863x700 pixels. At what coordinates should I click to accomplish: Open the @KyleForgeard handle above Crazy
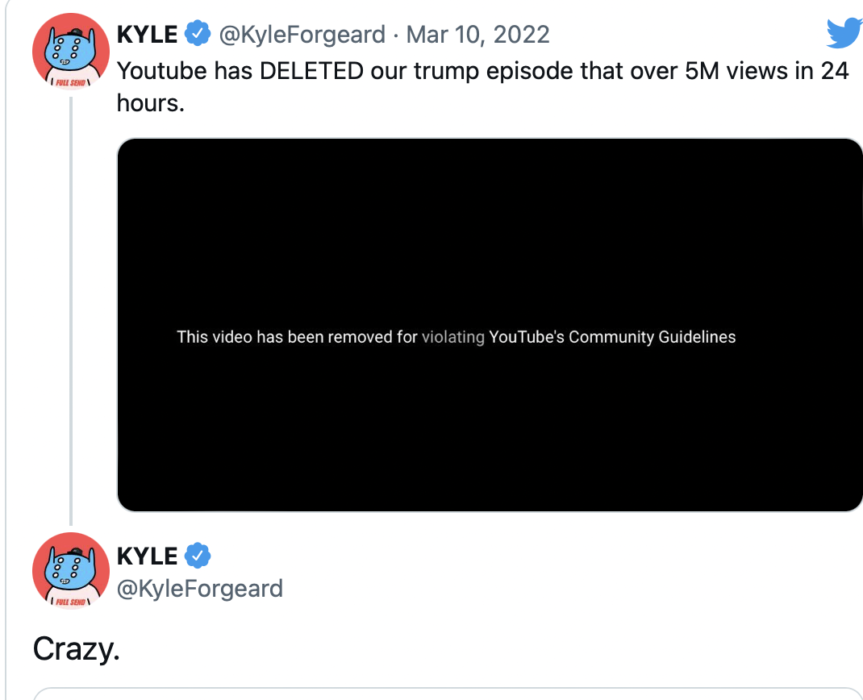click(x=200, y=589)
